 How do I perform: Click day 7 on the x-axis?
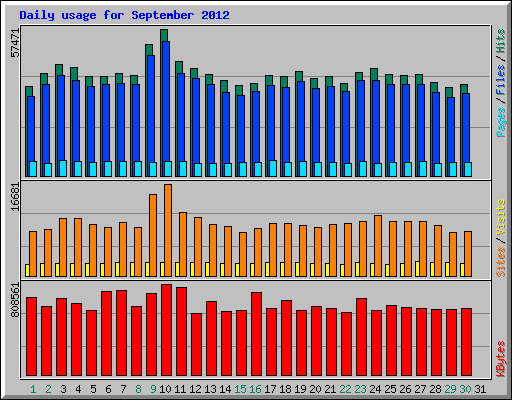pos(123,389)
